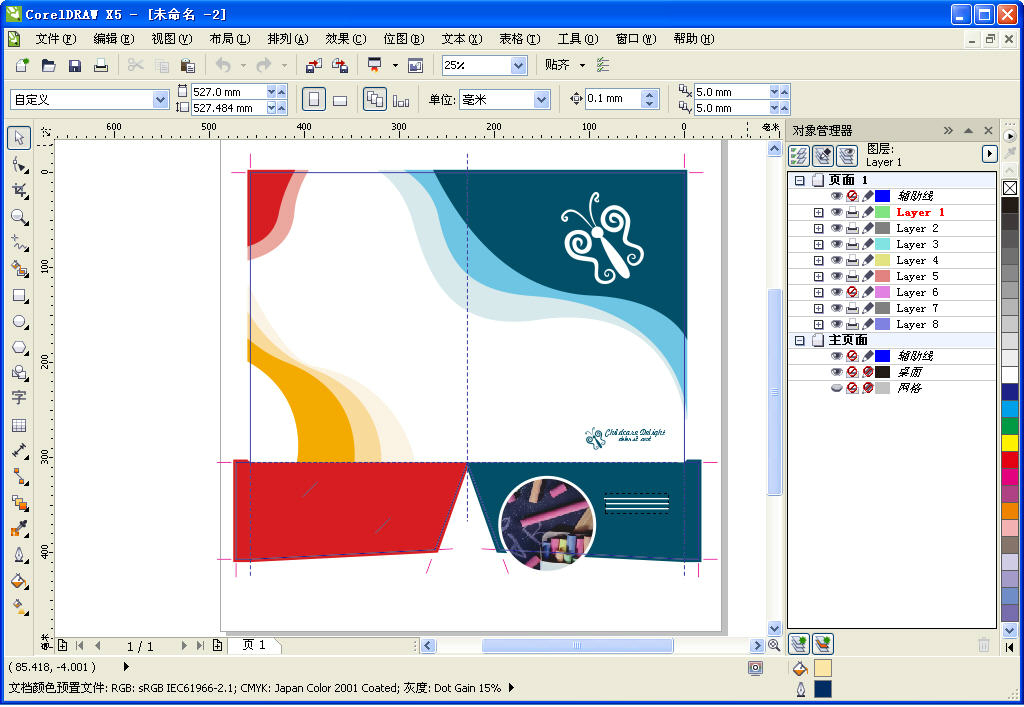This screenshot has height=707, width=1024.
Task: Click the New Layer button in Object Manager
Action: 798,644
